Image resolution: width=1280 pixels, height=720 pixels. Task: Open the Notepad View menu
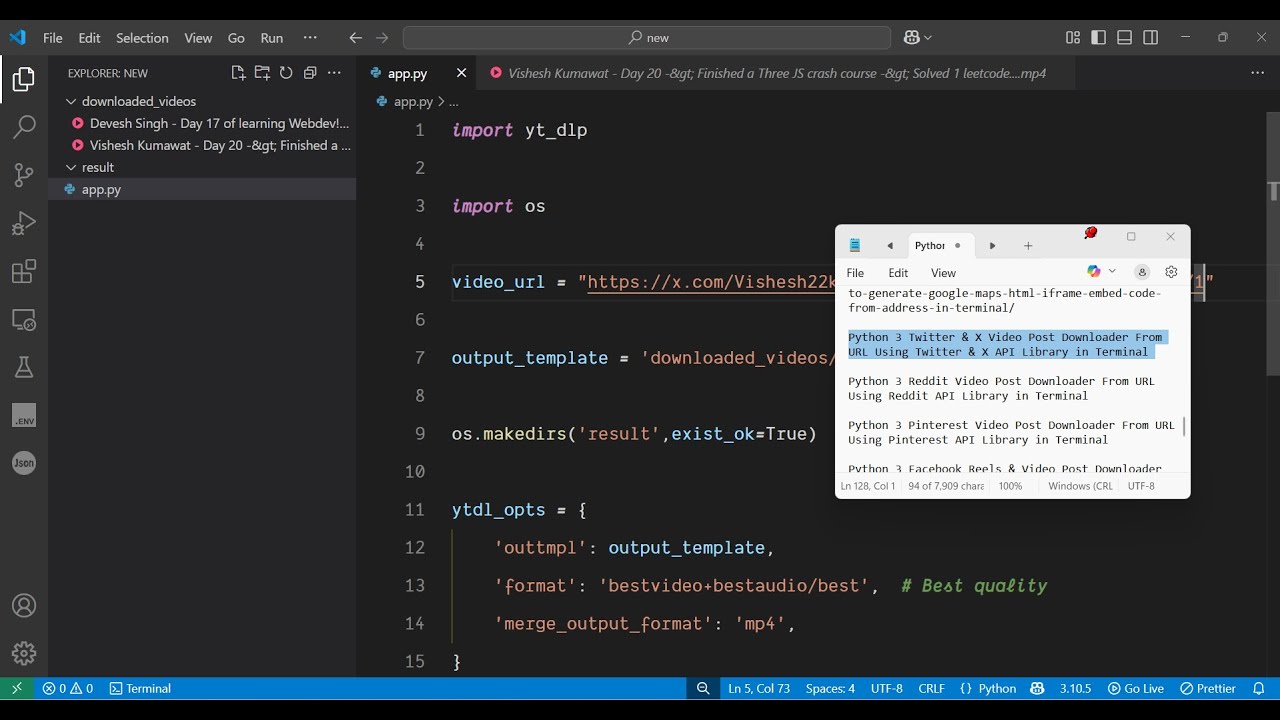(943, 273)
